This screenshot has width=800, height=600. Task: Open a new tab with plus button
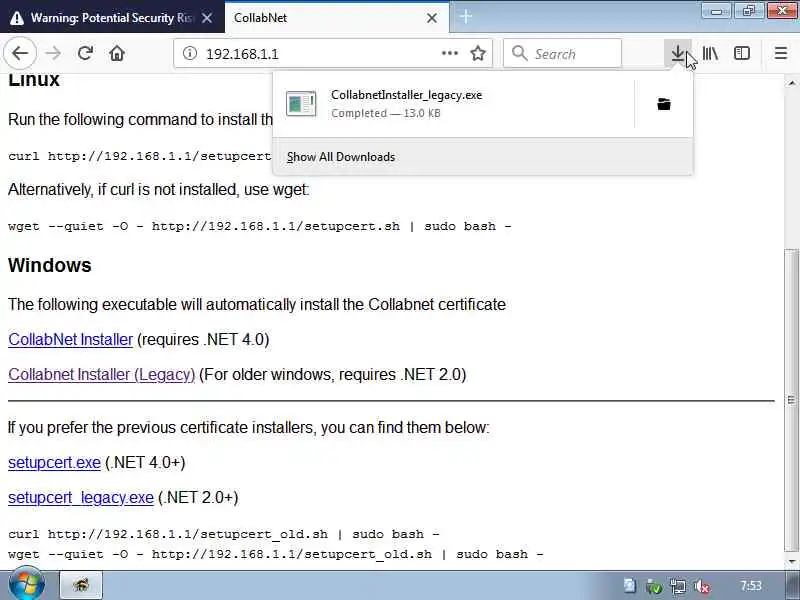point(466,17)
